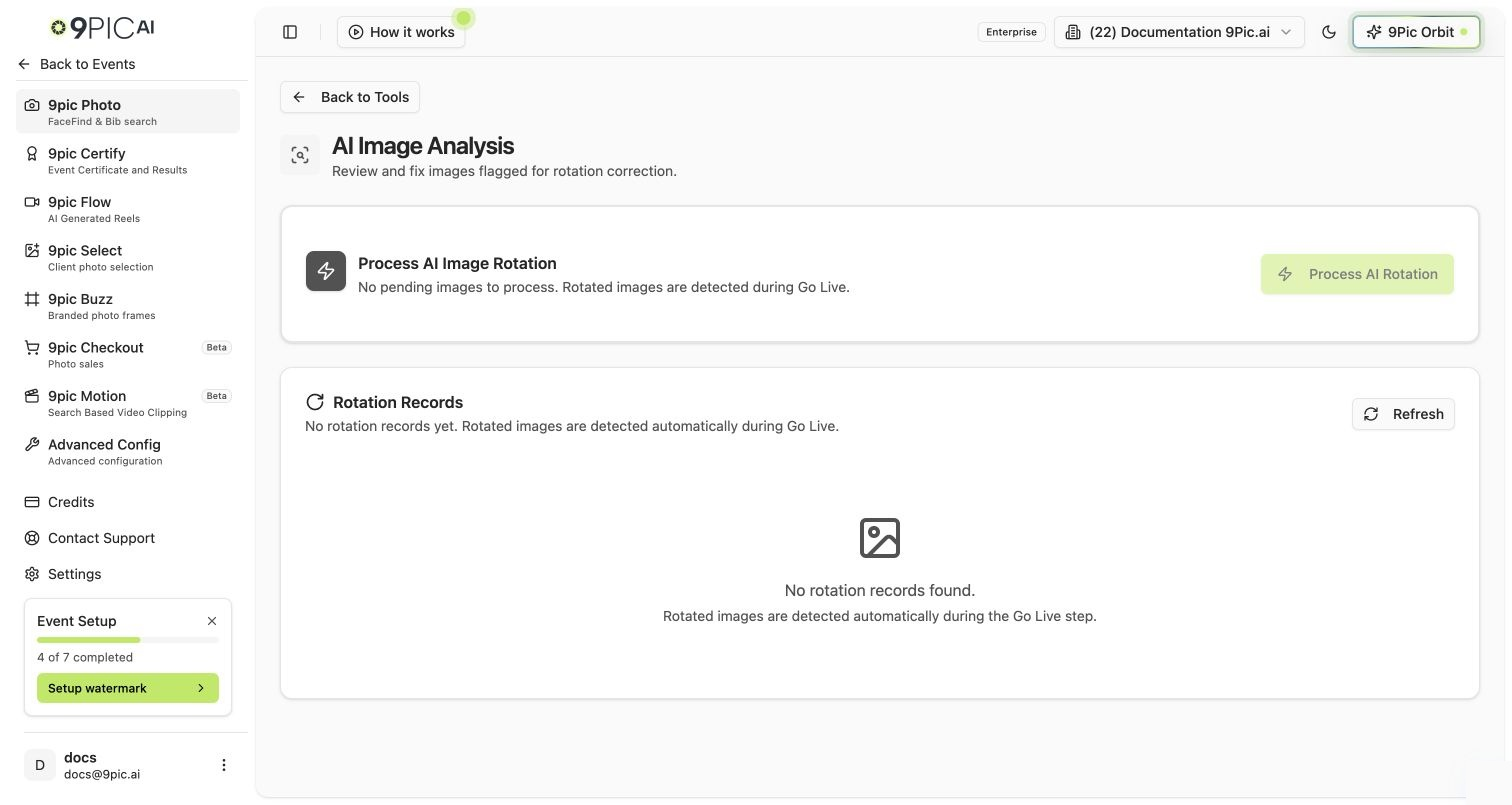1512x805 pixels.
Task: Go back to Events
Action: click(x=76, y=64)
